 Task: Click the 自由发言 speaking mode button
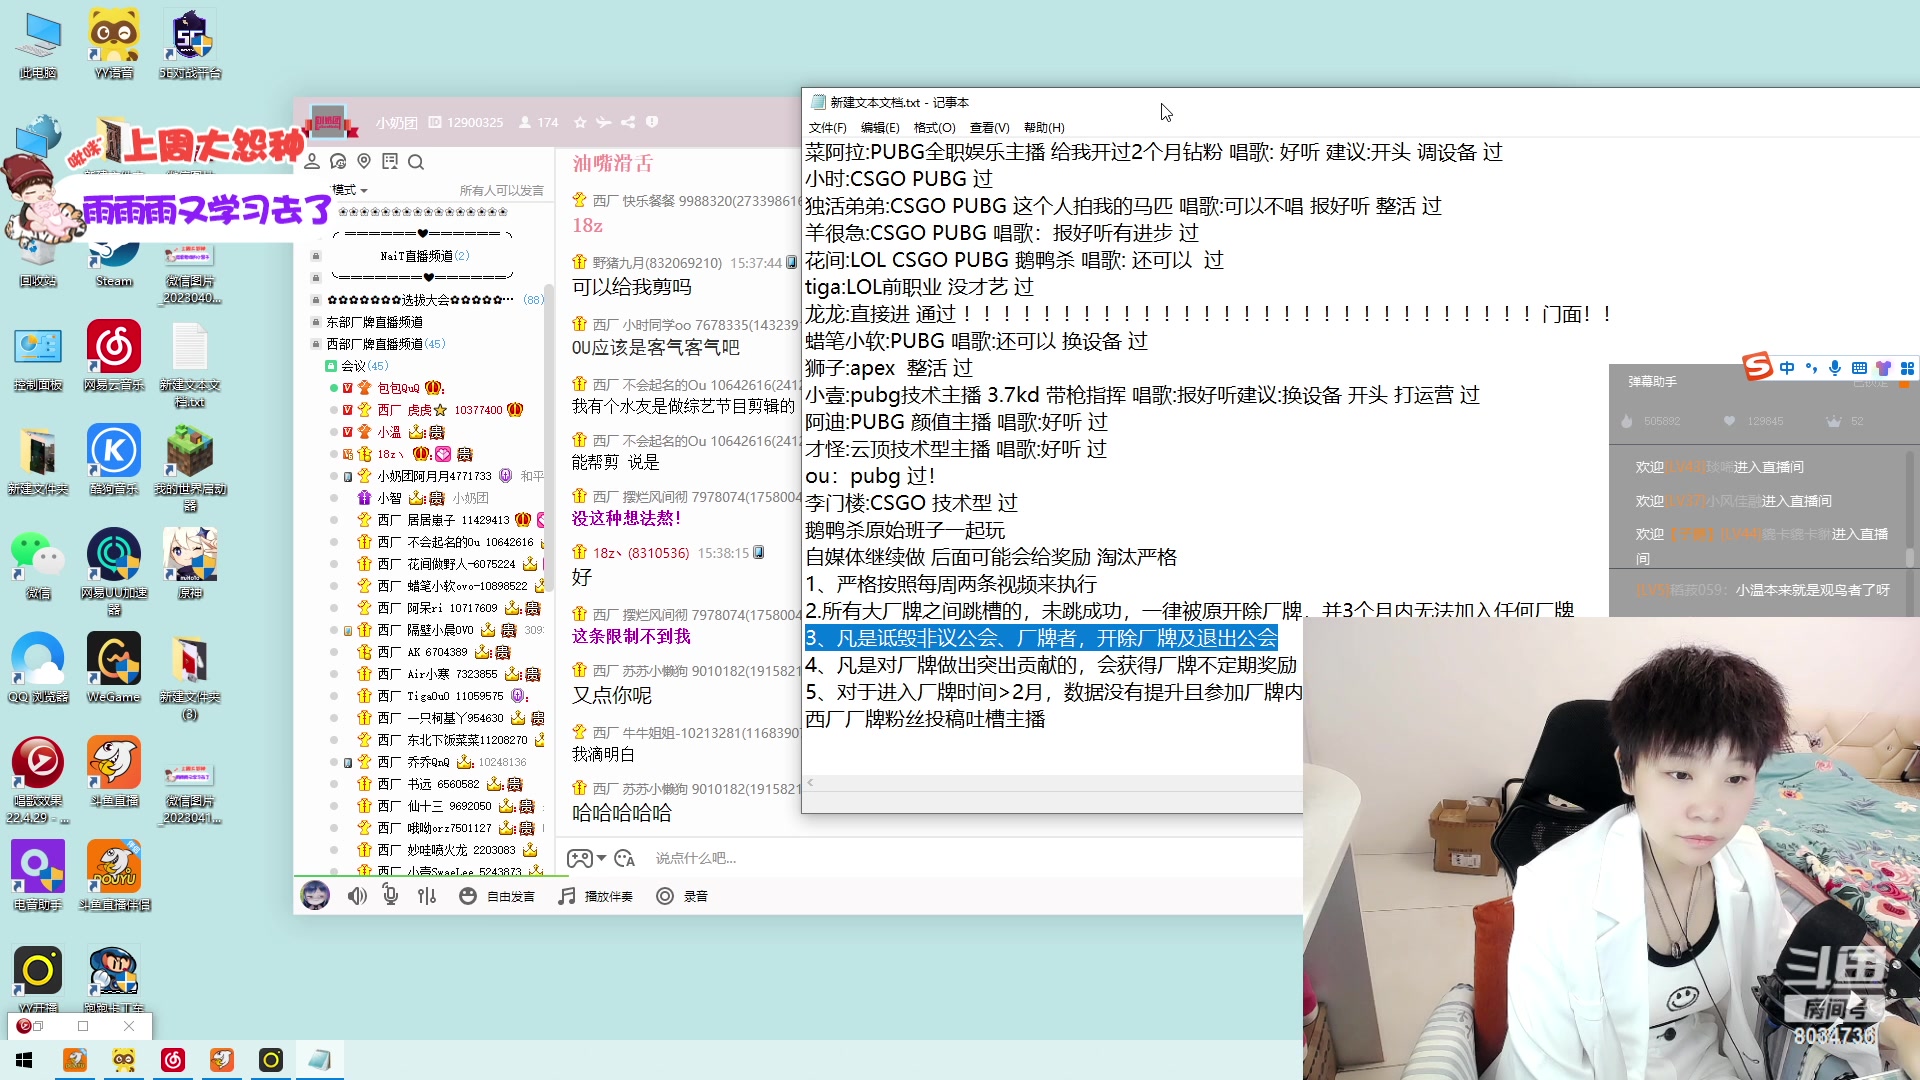click(x=497, y=896)
